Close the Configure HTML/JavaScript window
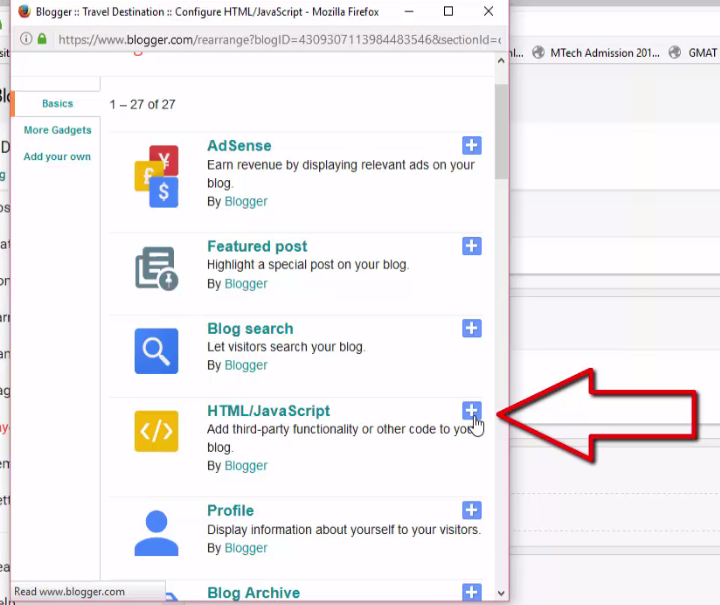 point(489,11)
